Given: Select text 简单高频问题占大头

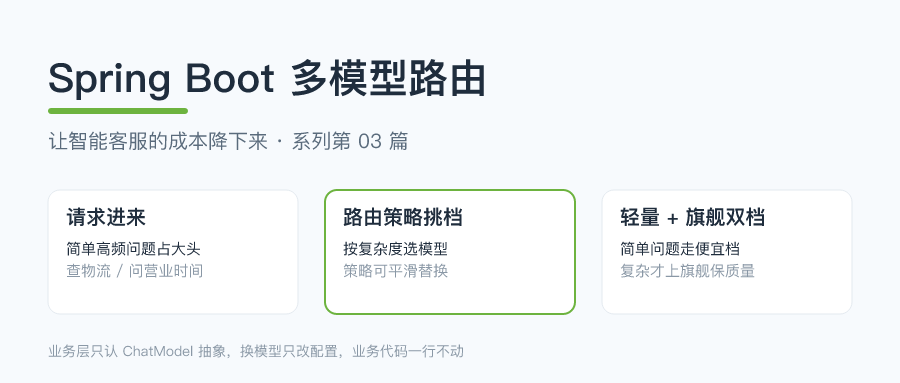Looking at the screenshot, I should (x=134, y=249).
